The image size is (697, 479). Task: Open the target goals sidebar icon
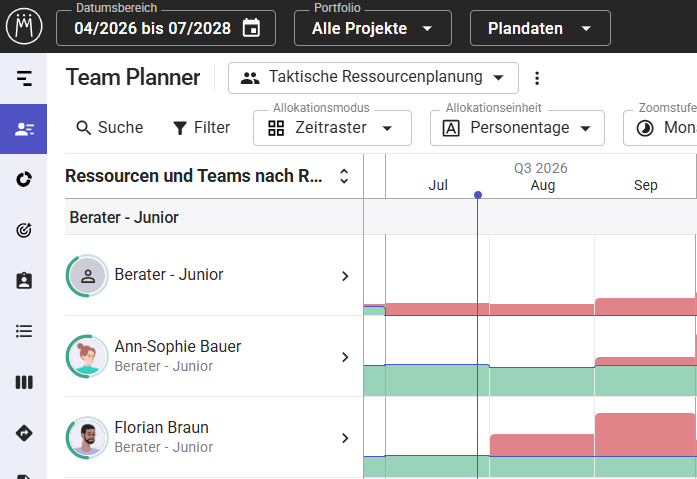[24, 230]
